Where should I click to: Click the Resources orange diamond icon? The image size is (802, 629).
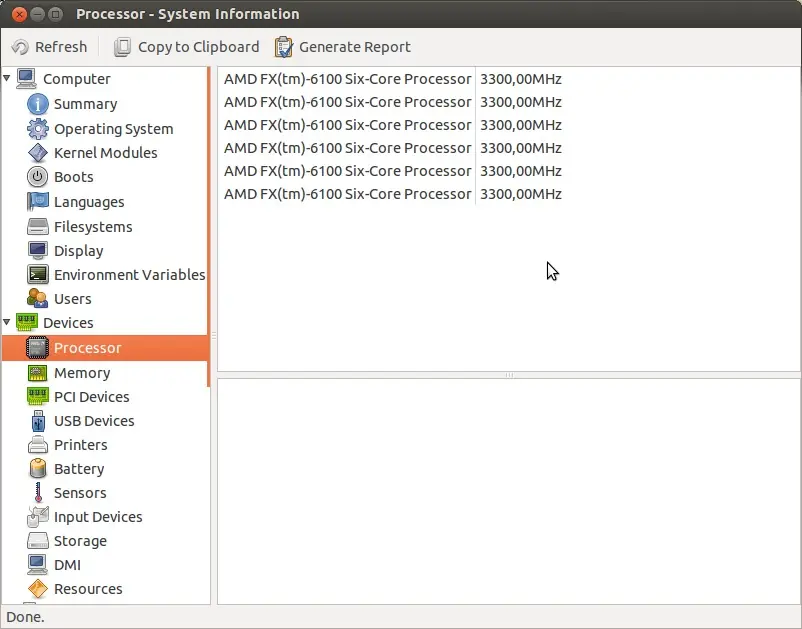pyautogui.click(x=38, y=589)
